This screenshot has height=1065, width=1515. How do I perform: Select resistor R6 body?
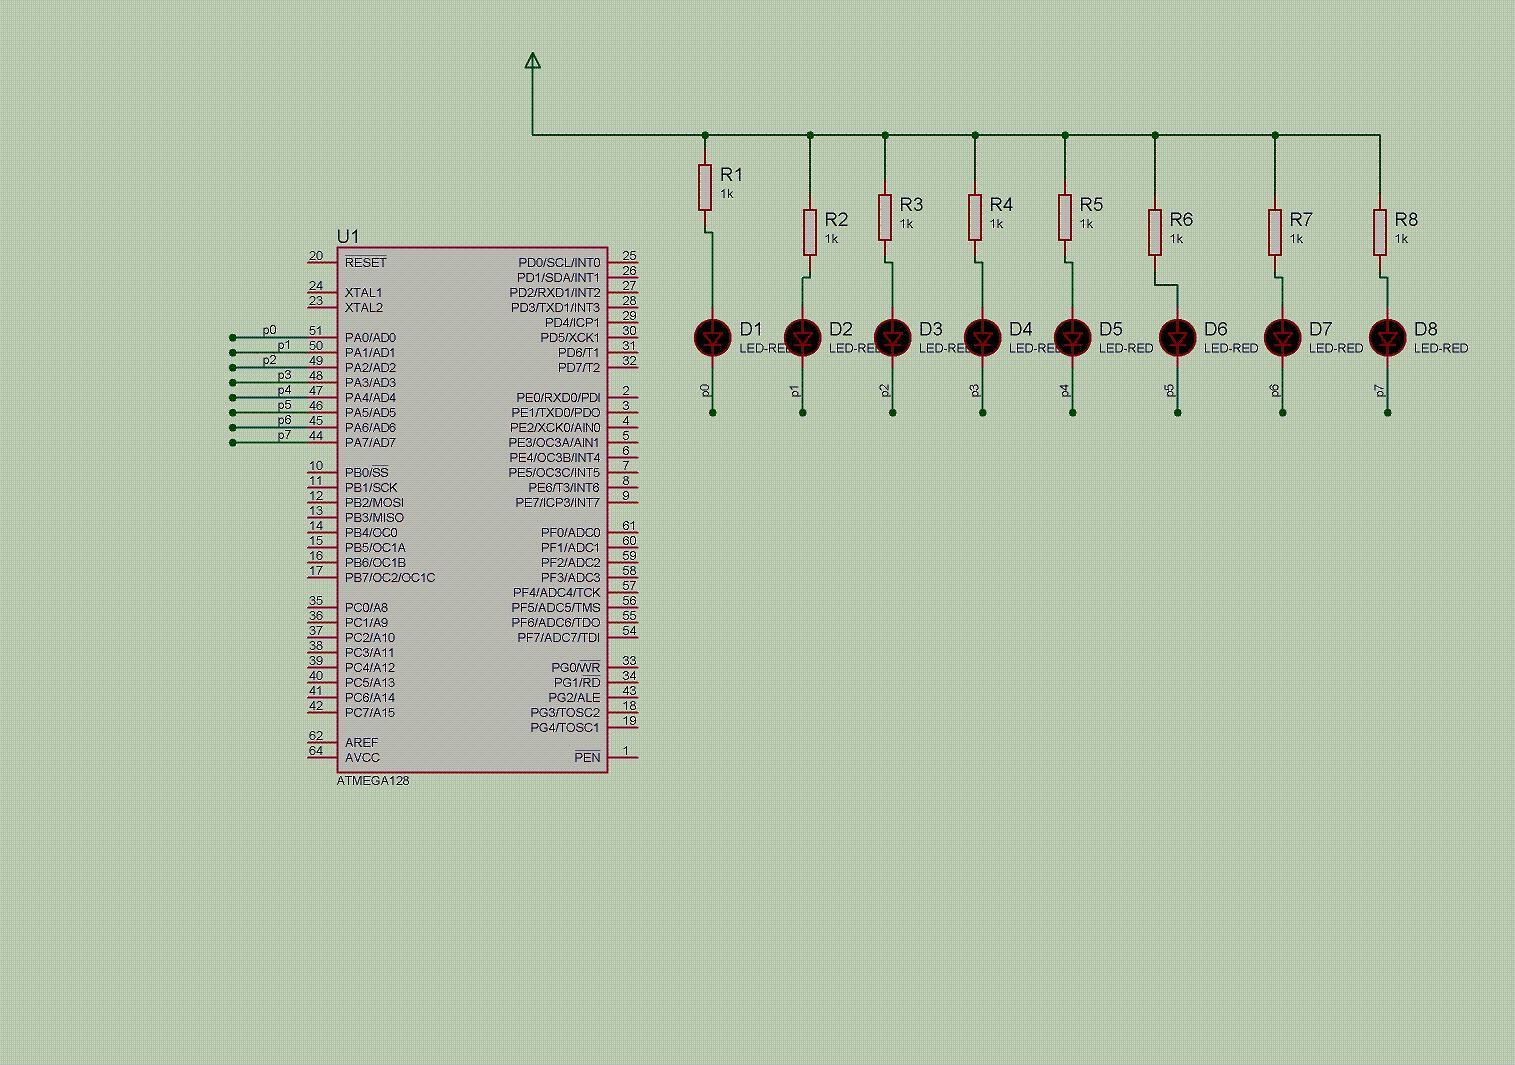click(x=1155, y=233)
